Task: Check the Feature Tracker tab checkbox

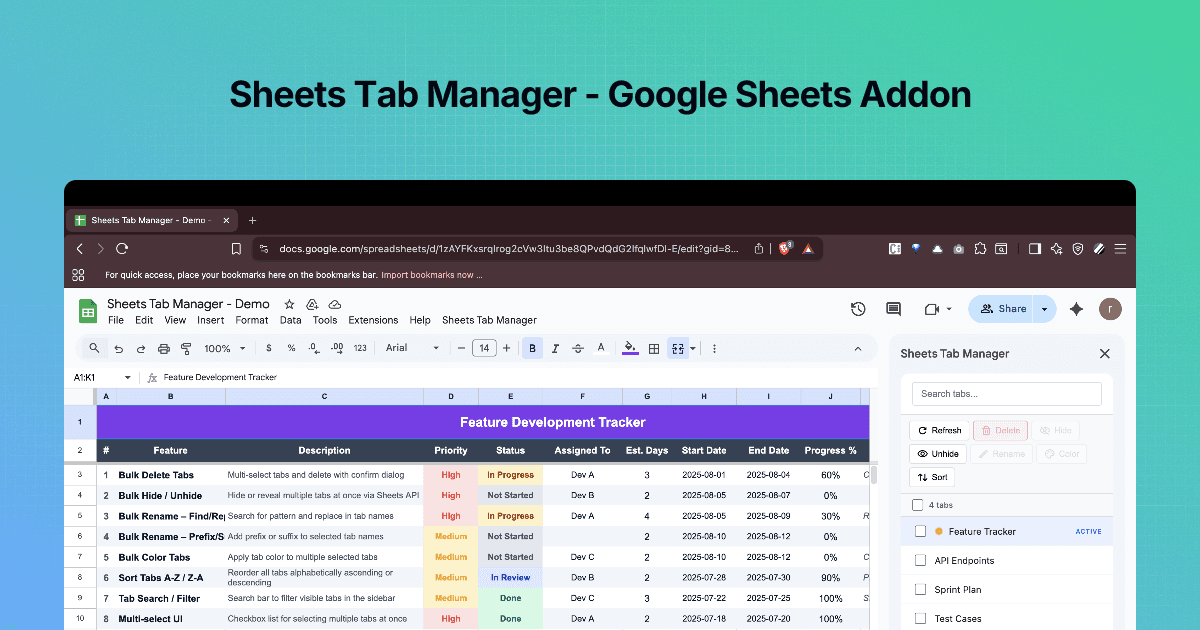Action: tap(921, 531)
